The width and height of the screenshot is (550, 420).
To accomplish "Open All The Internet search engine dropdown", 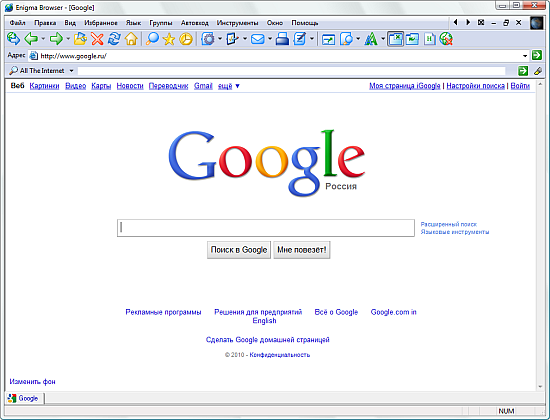I will [72, 71].
